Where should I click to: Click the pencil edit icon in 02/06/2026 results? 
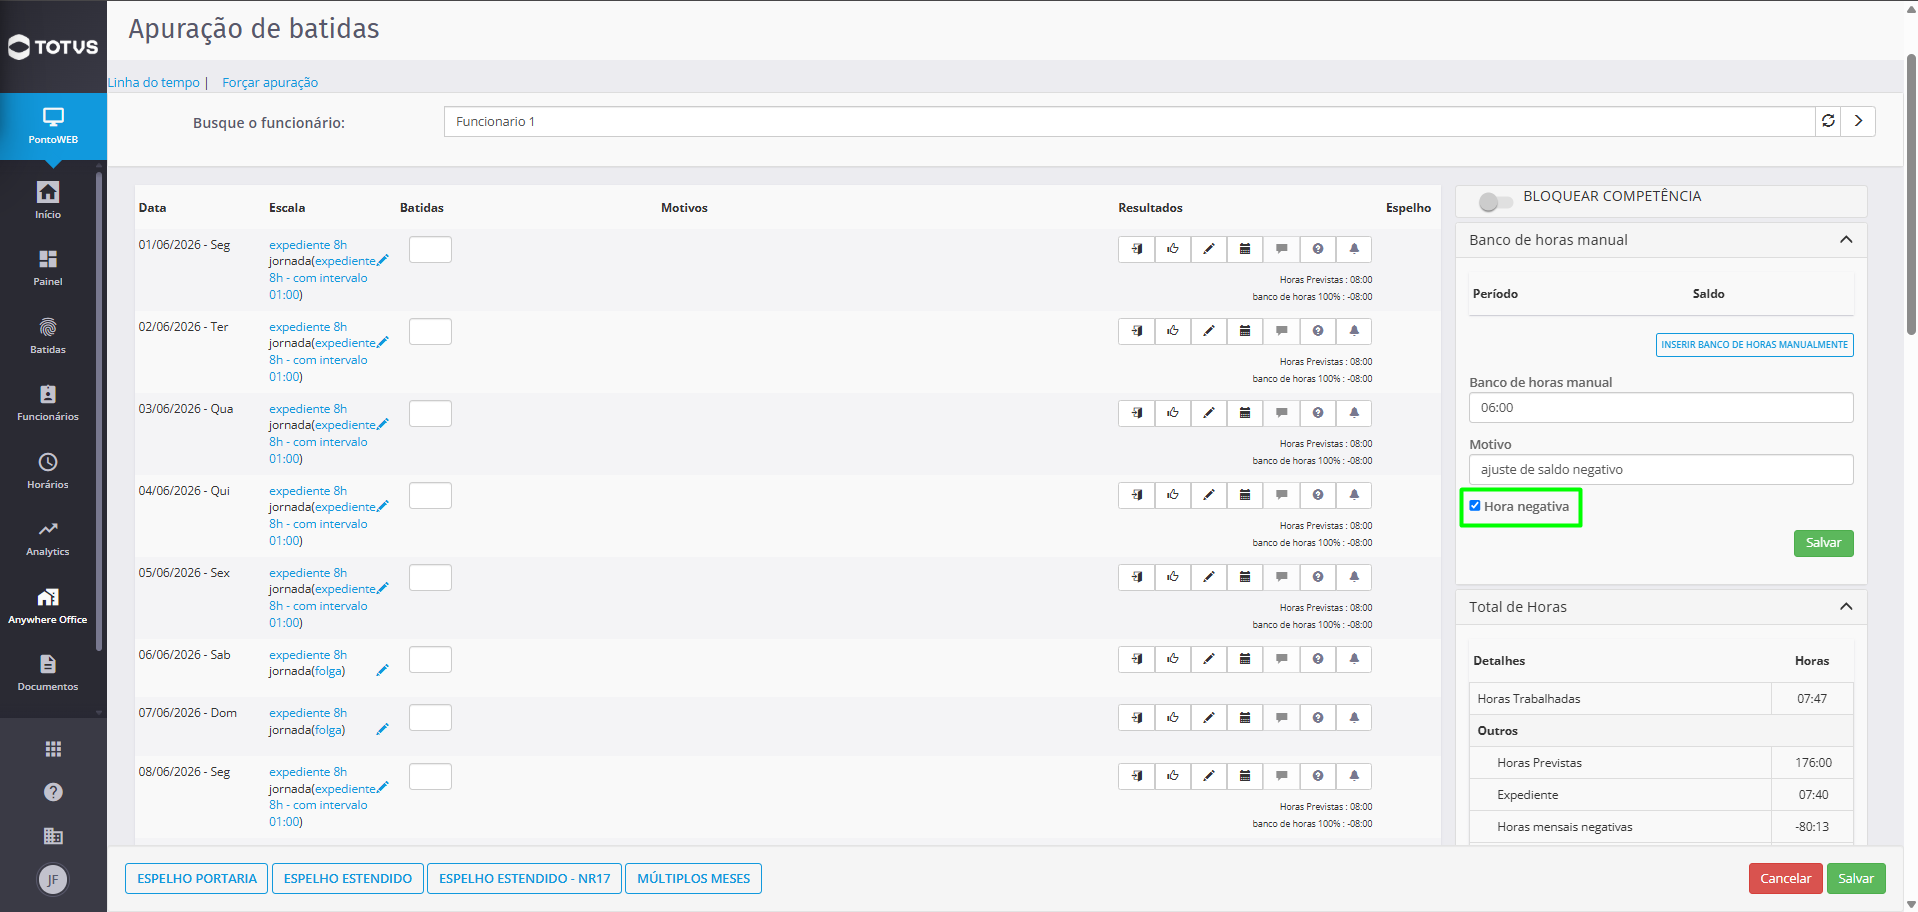click(1209, 331)
